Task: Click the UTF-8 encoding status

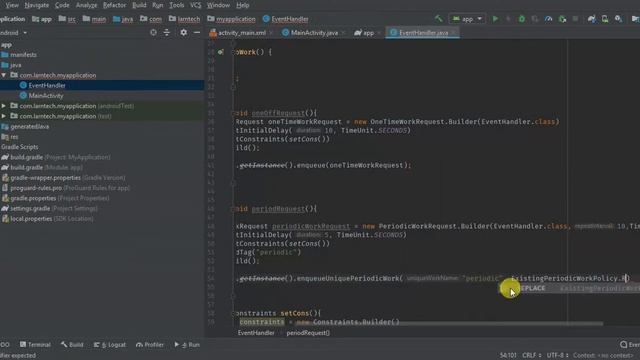Action: point(557,356)
